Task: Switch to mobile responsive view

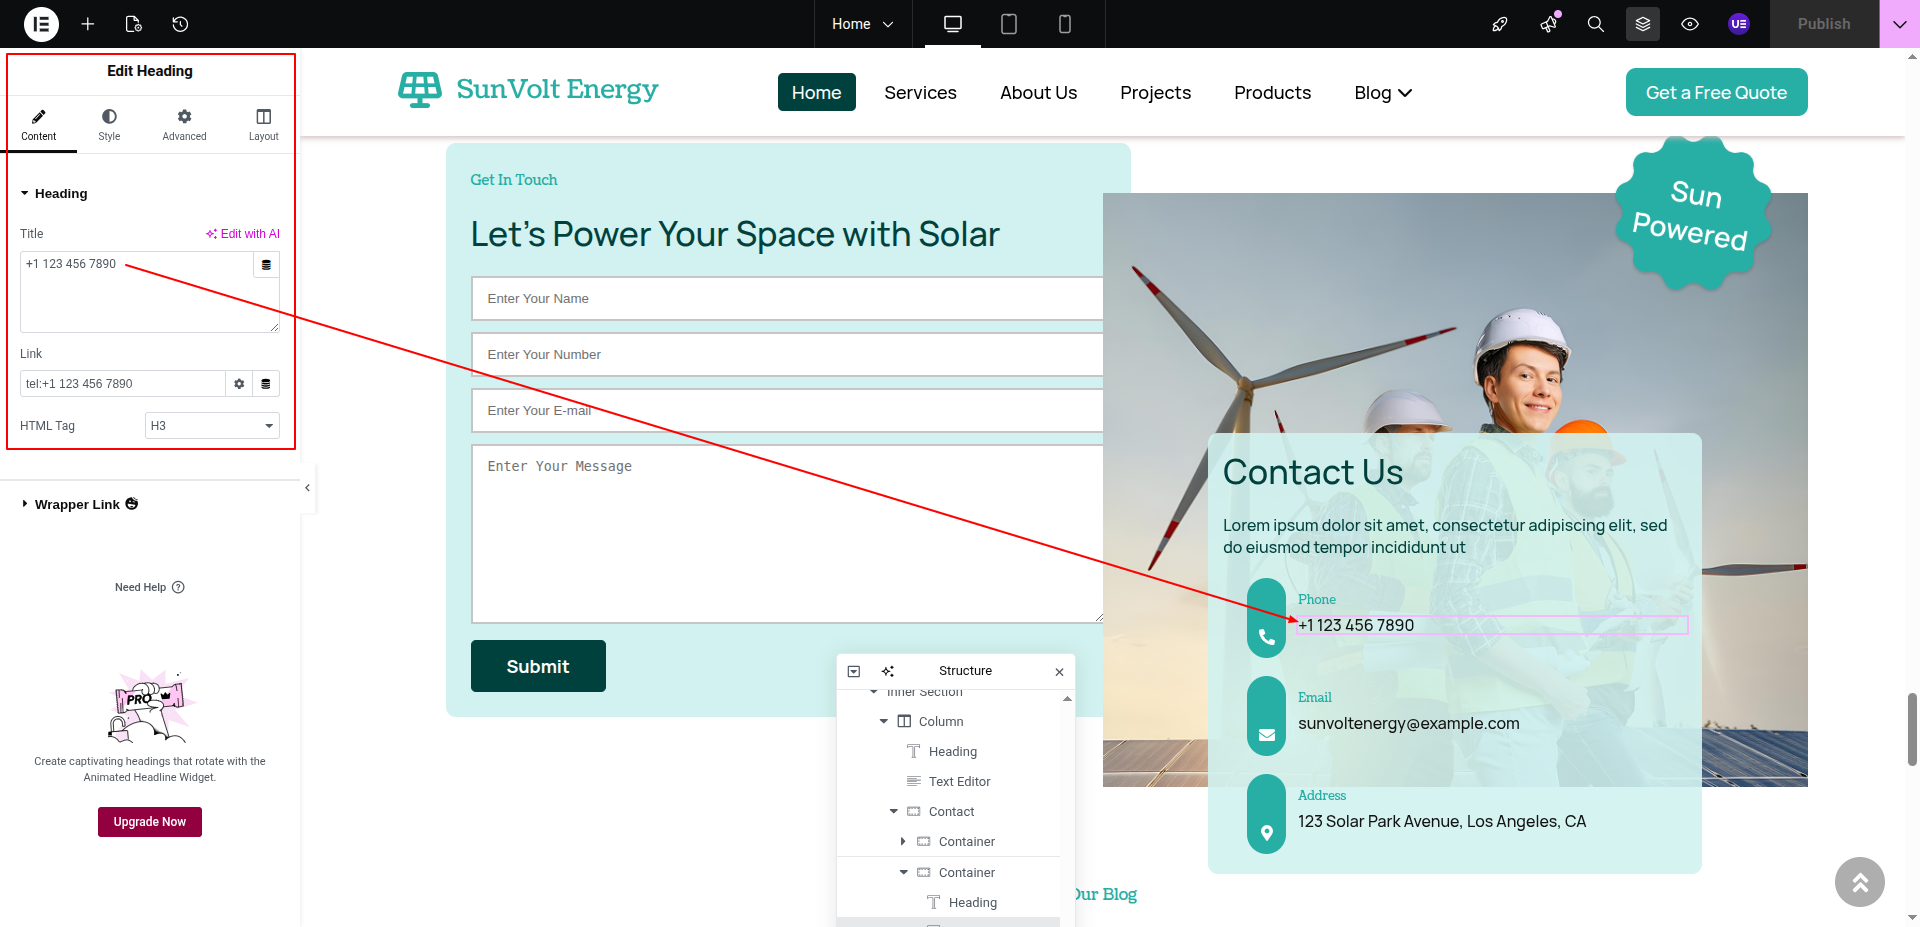Action: [1065, 24]
